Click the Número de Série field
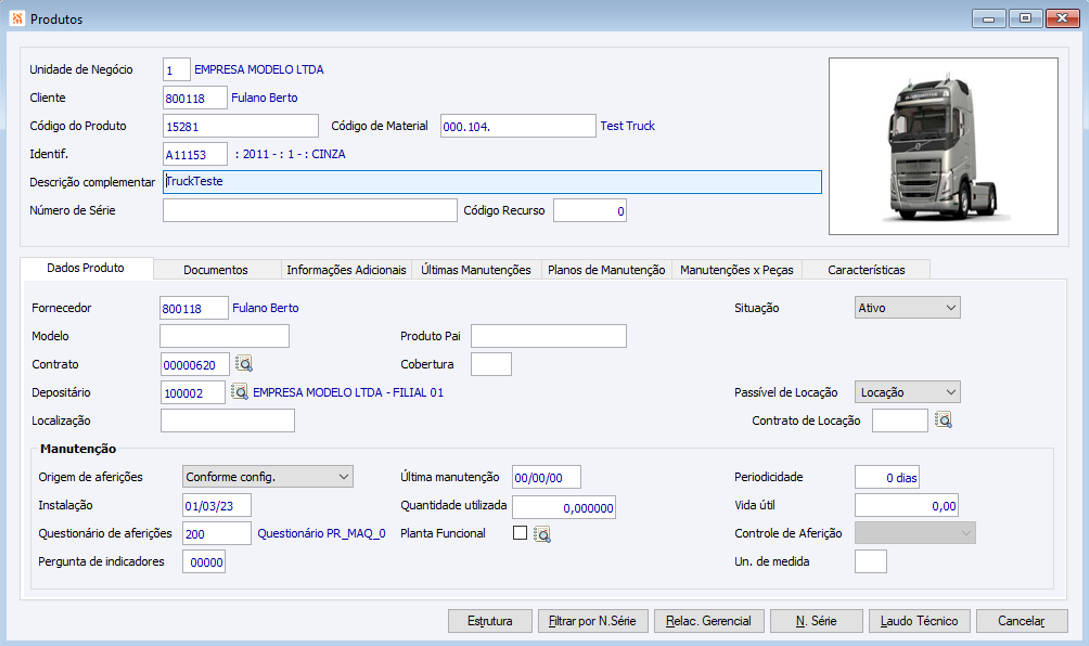Viewport: 1089px width, 646px height. pyautogui.click(x=310, y=210)
